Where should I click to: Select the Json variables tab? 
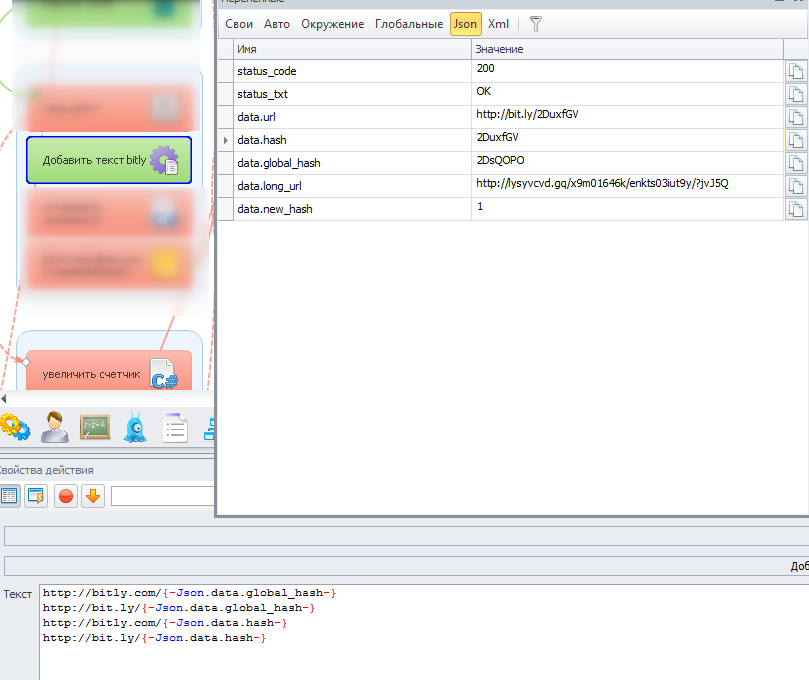coord(465,24)
